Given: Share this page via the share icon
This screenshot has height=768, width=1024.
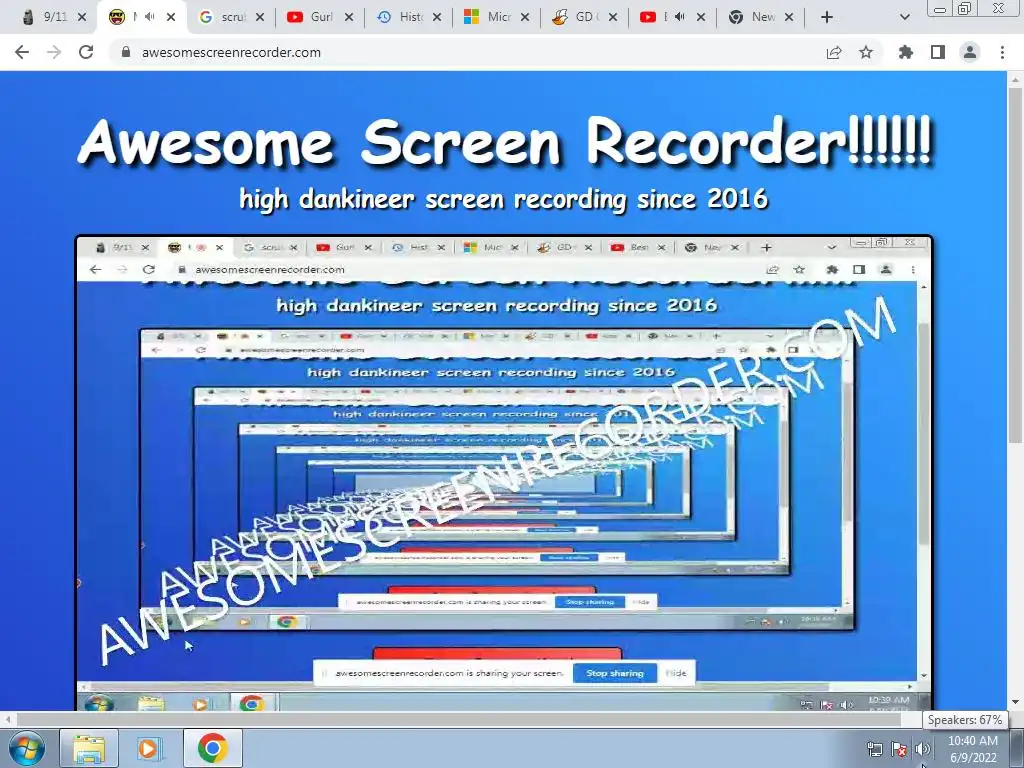Looking at the screenshot, I should coord(834,52).
